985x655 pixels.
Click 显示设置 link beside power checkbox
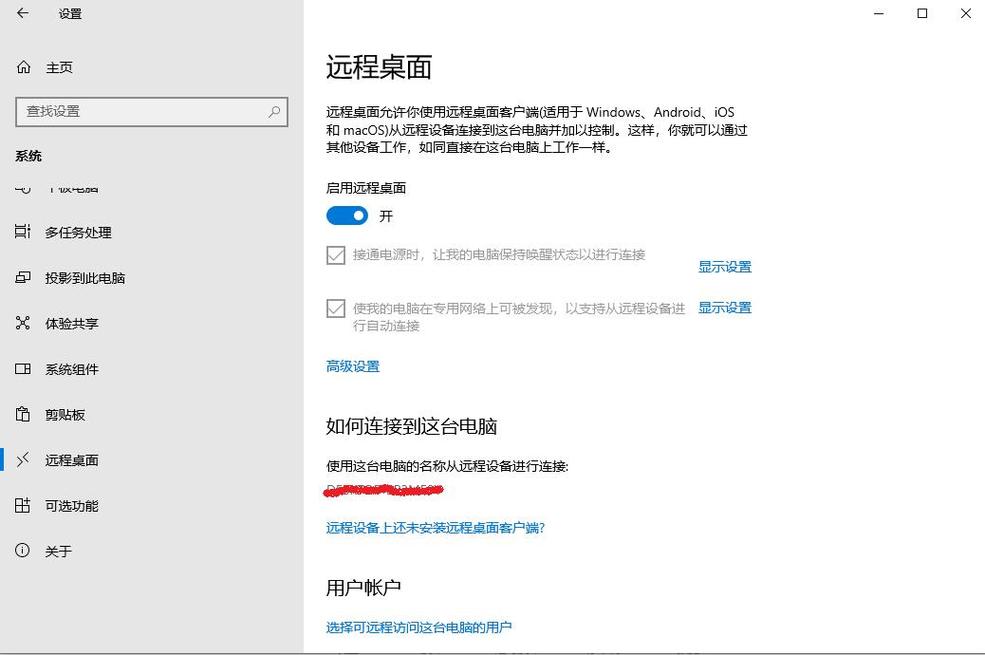725,267
